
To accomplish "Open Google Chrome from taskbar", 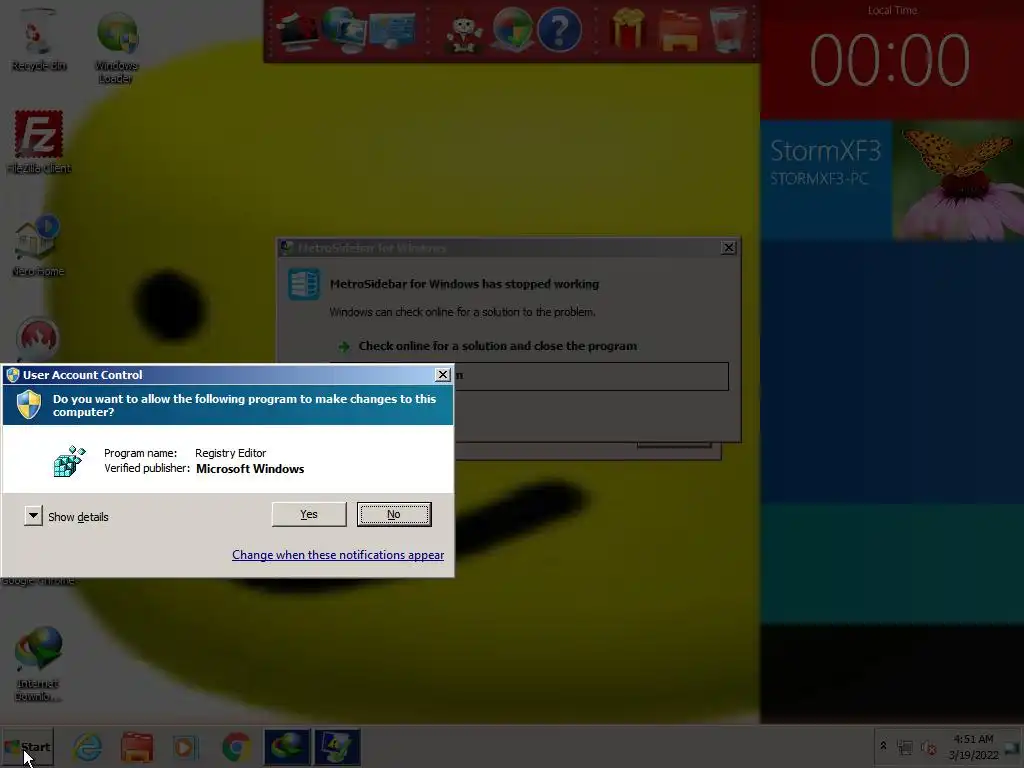I will tap(236, 746).
